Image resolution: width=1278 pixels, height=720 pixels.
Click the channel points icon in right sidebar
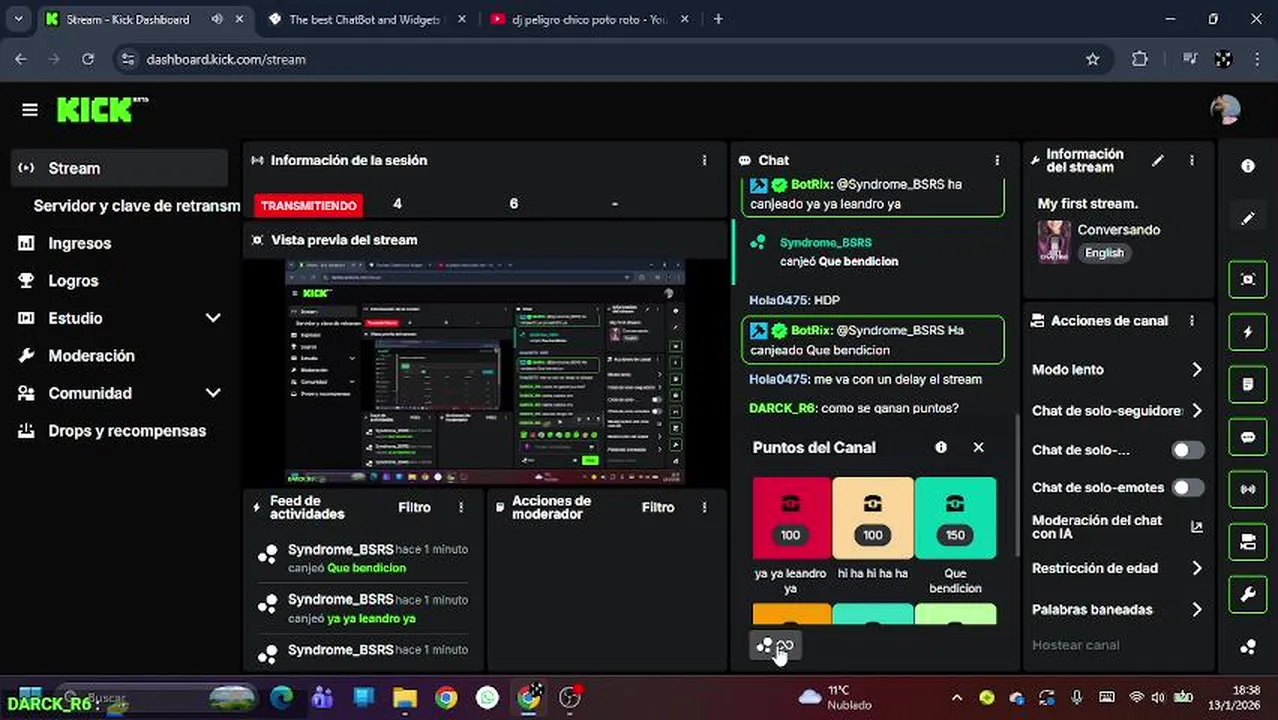pyautogui.click(x=1248, y=647)
